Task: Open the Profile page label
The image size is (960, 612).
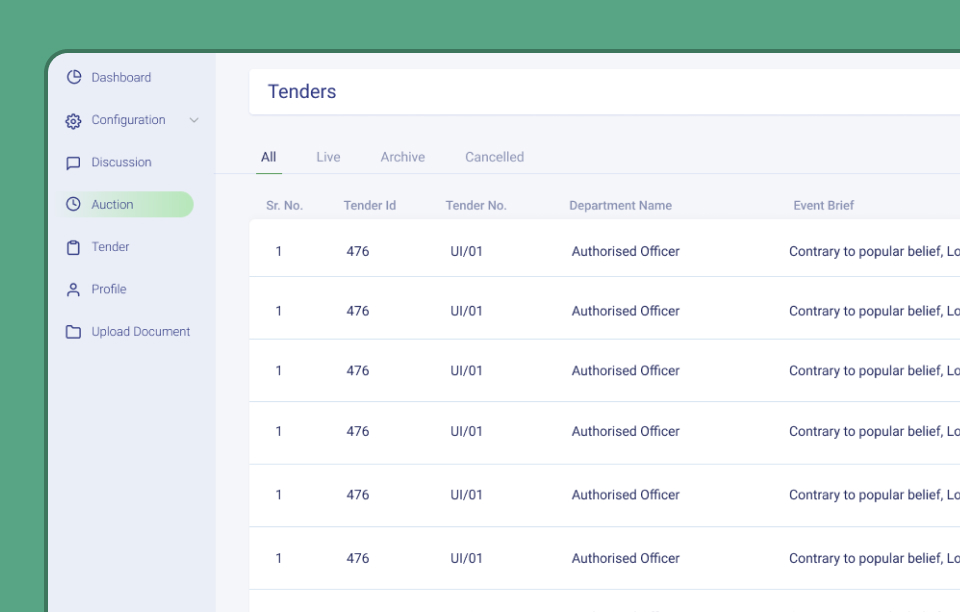Action: [x=109, y=289]
